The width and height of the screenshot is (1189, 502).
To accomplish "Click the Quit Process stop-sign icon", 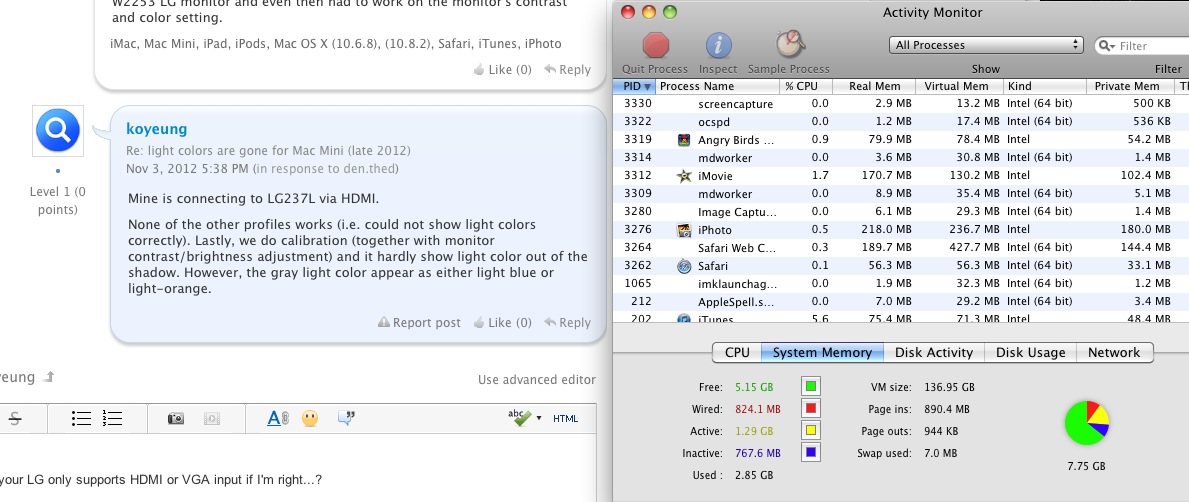I will (x=655, y=45).
